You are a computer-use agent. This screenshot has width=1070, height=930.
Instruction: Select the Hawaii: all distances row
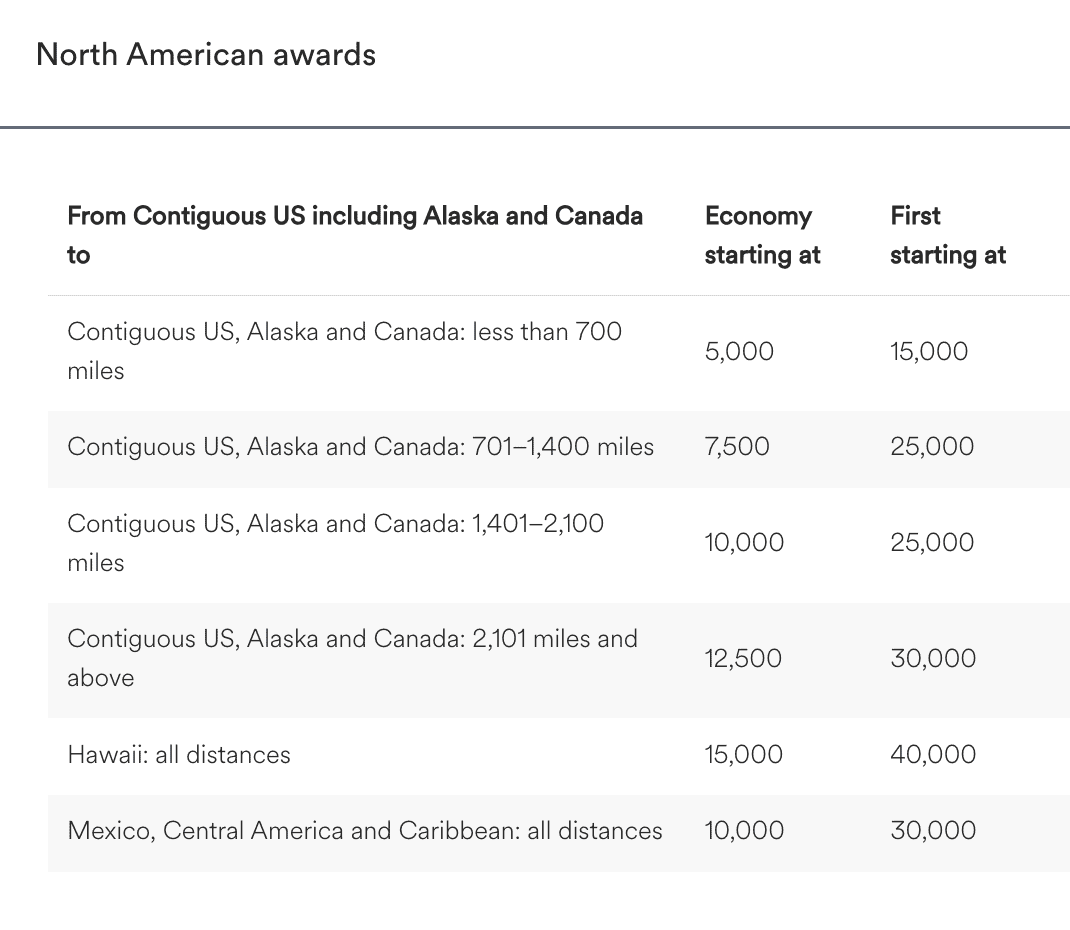point(179,754)
